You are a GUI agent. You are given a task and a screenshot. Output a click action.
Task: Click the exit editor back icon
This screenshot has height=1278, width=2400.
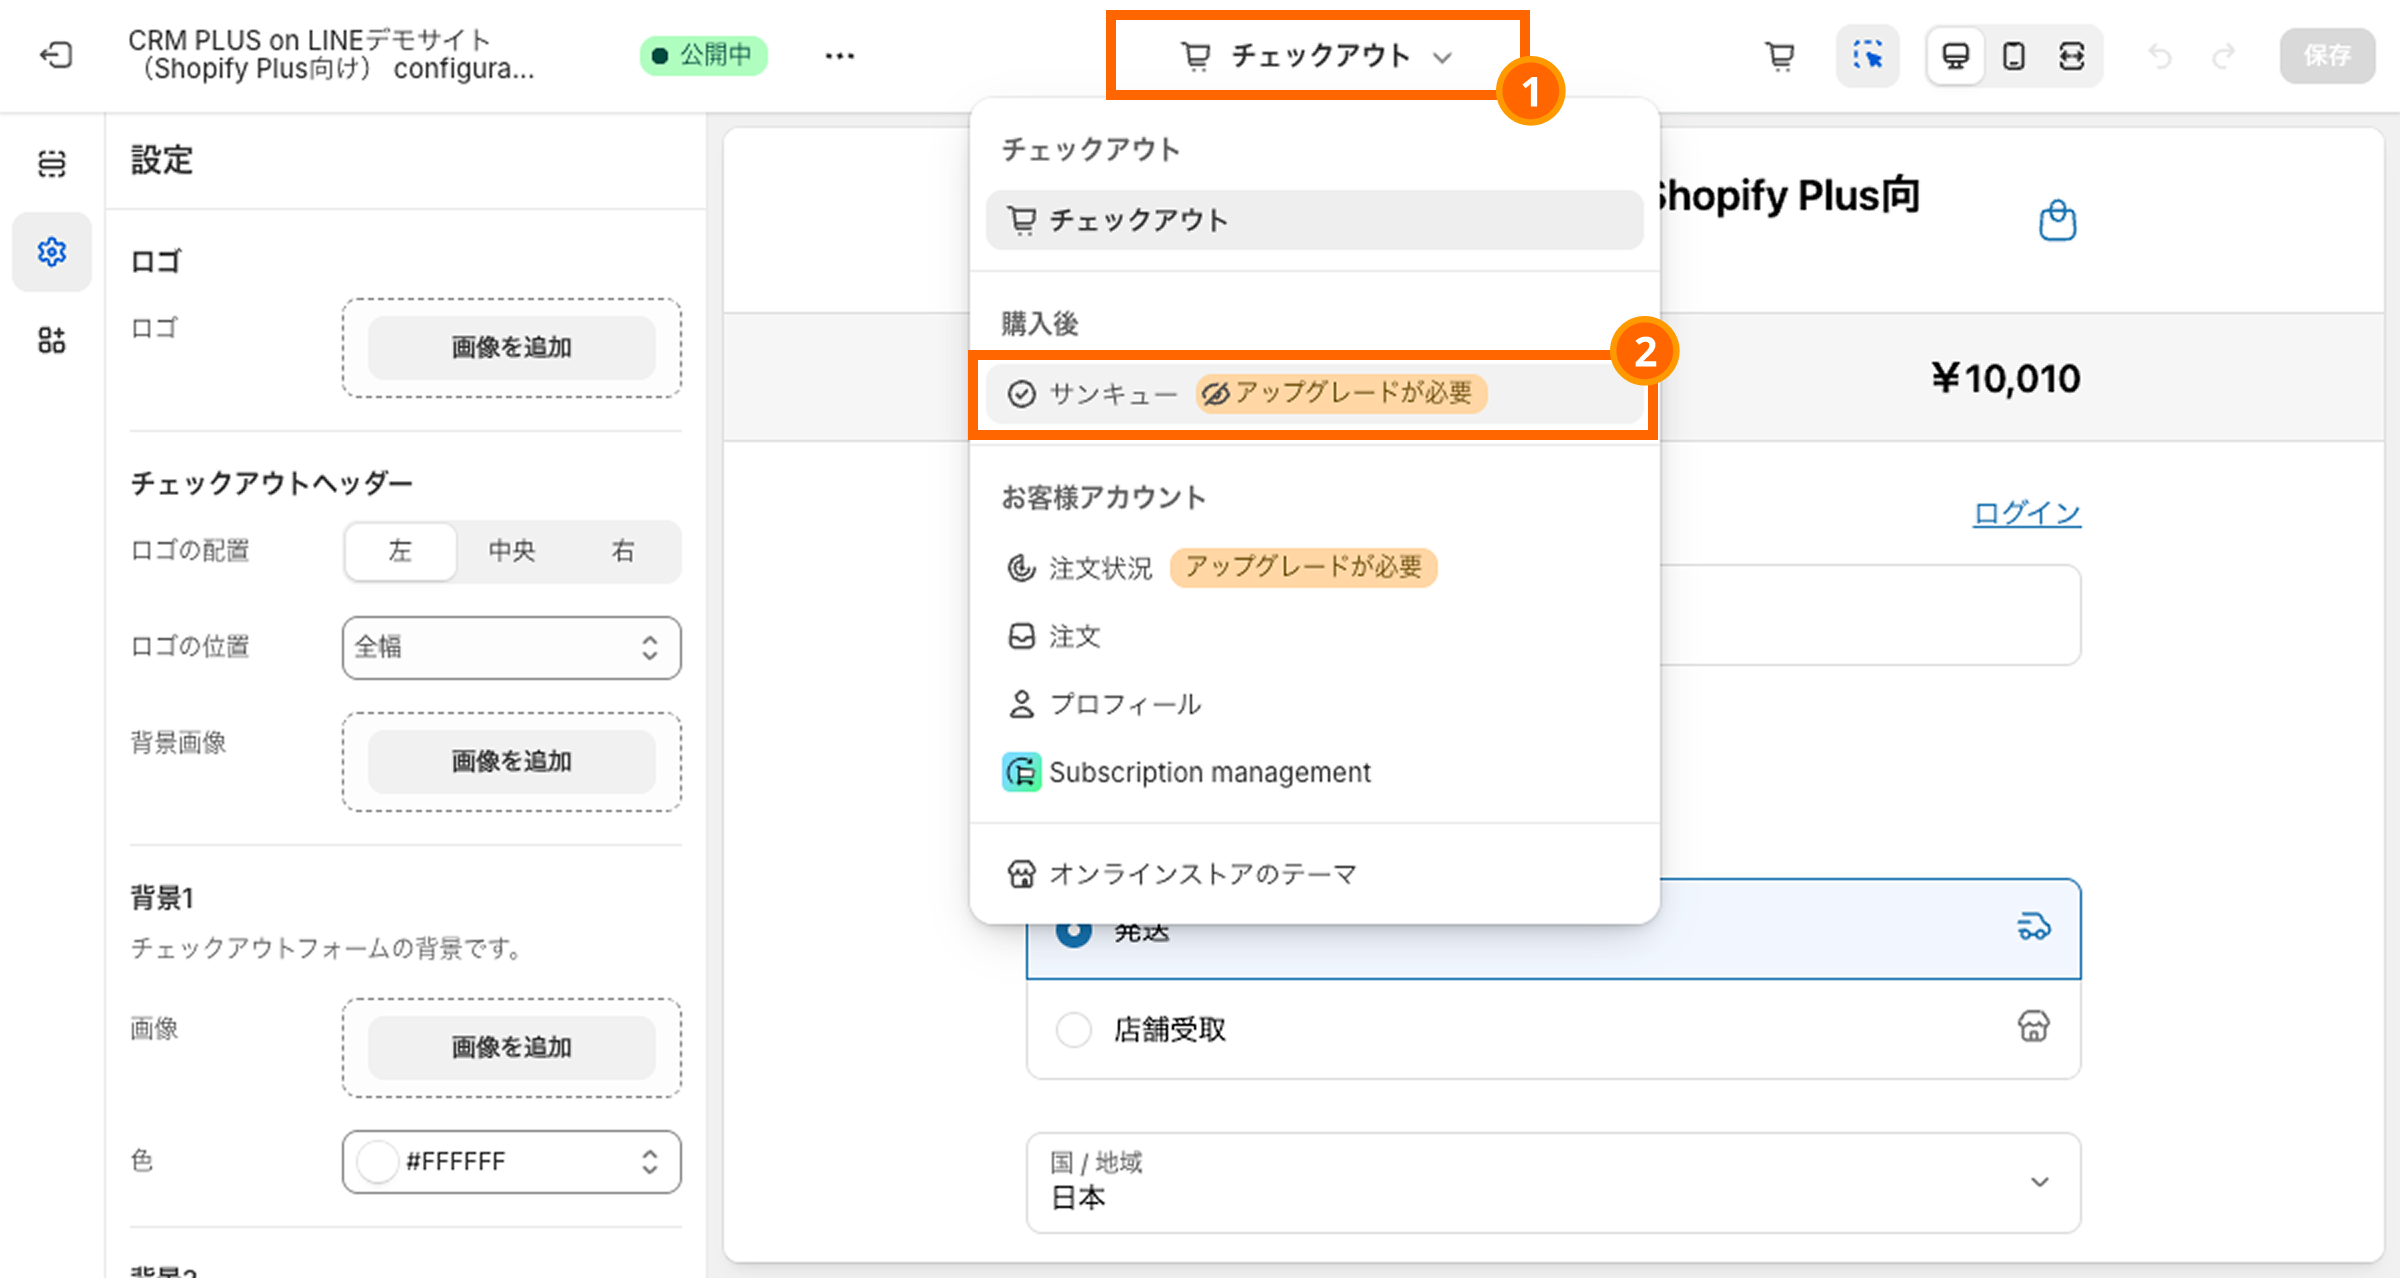tap(56, 55)
